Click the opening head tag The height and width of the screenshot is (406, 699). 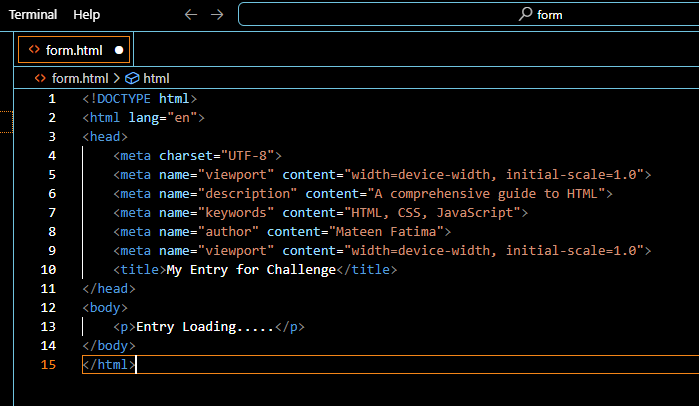(x=105, y=136)
